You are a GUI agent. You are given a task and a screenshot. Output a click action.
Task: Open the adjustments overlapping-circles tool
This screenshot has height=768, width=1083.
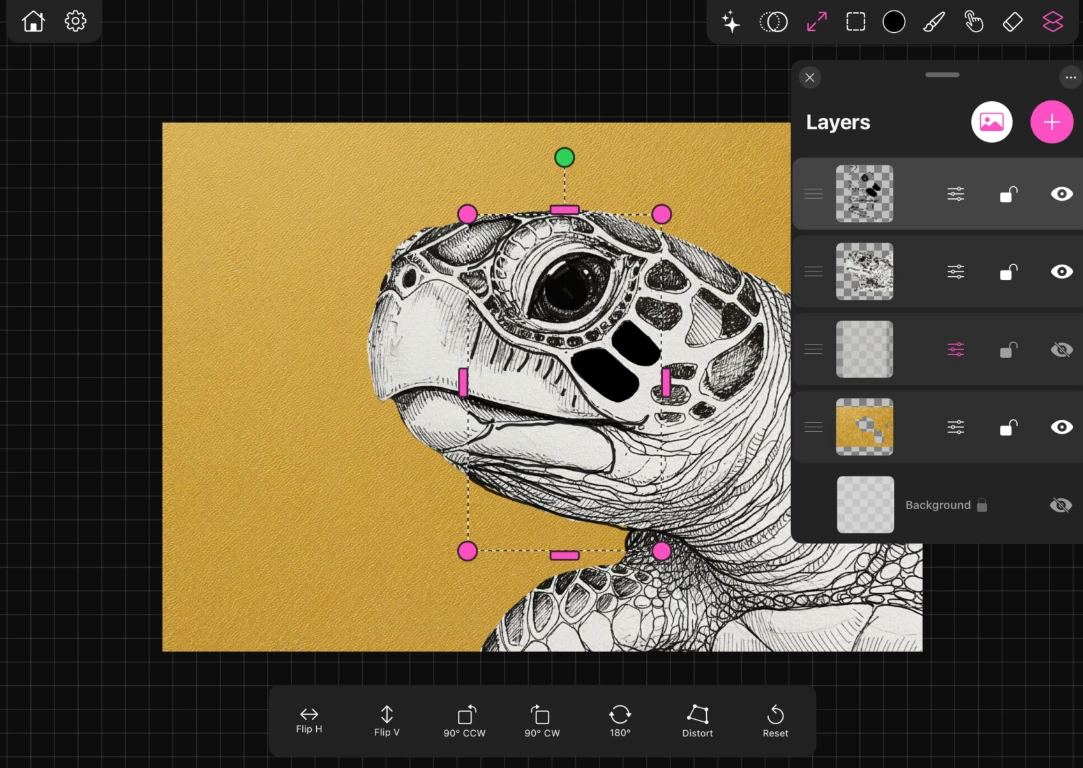pos(774,22)
